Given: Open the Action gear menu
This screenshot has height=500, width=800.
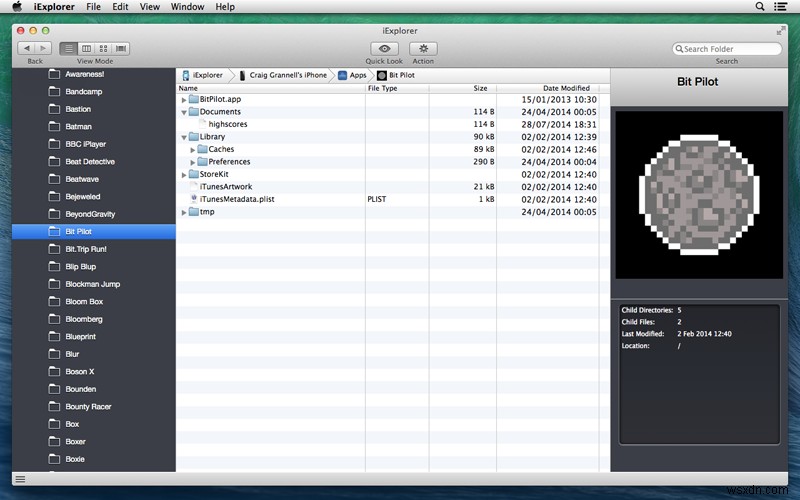Looking at the screenshot, I should point(423,48).
